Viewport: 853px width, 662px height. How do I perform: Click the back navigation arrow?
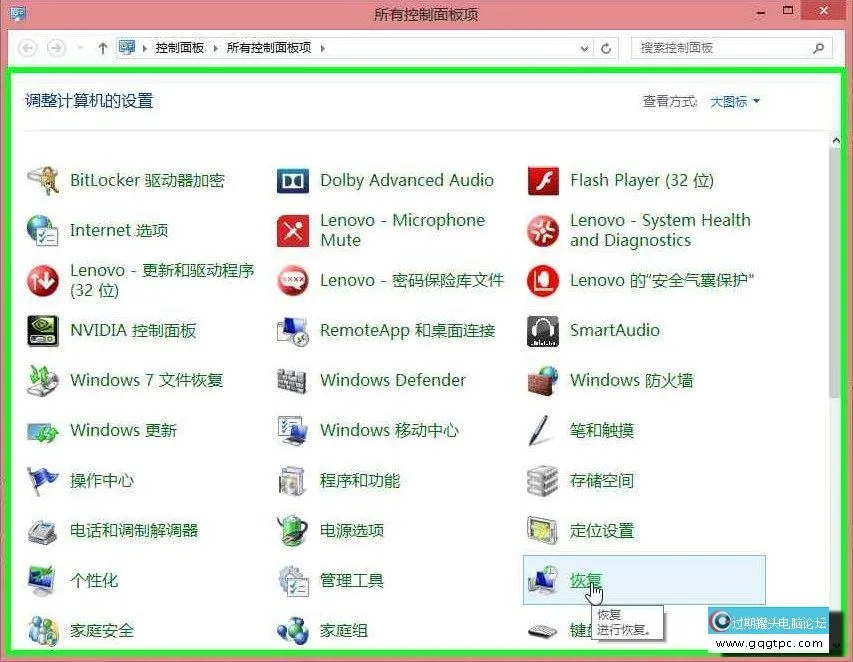pos(27,47)
